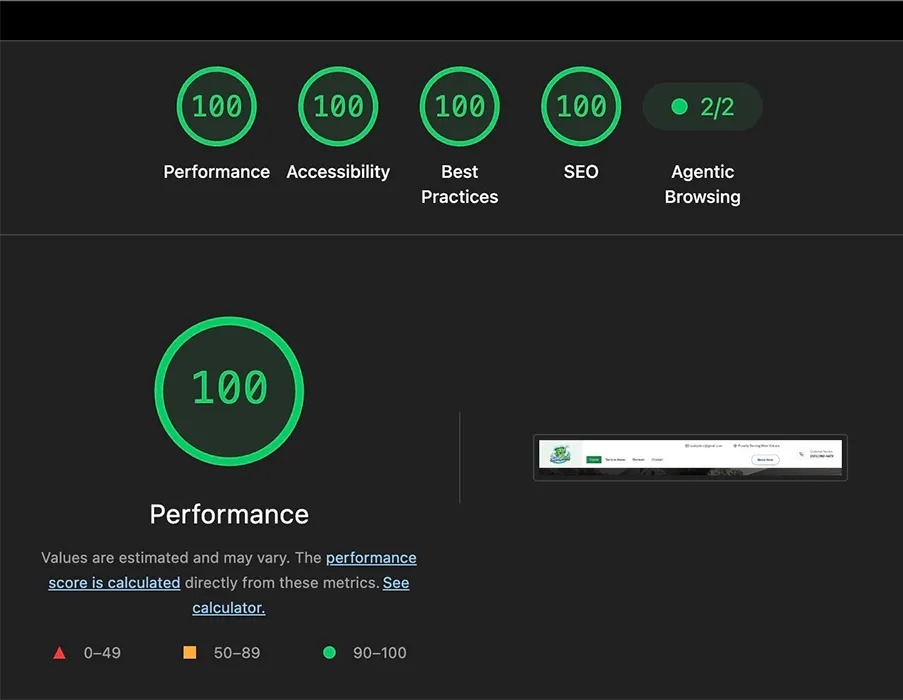
Task: Click the green circle 90–100 legend icon
Action: coord(329,652)
